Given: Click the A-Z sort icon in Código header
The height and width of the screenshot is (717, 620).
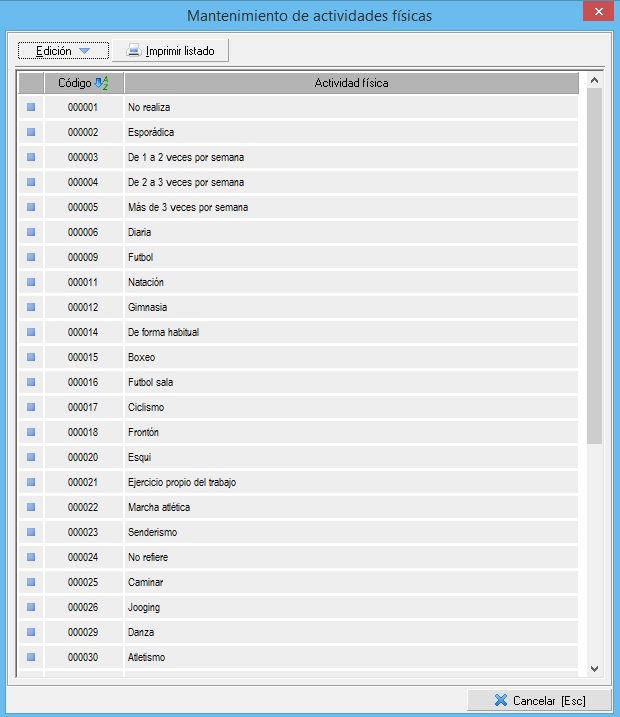Looking at the screenshot, I should point(100,83).
